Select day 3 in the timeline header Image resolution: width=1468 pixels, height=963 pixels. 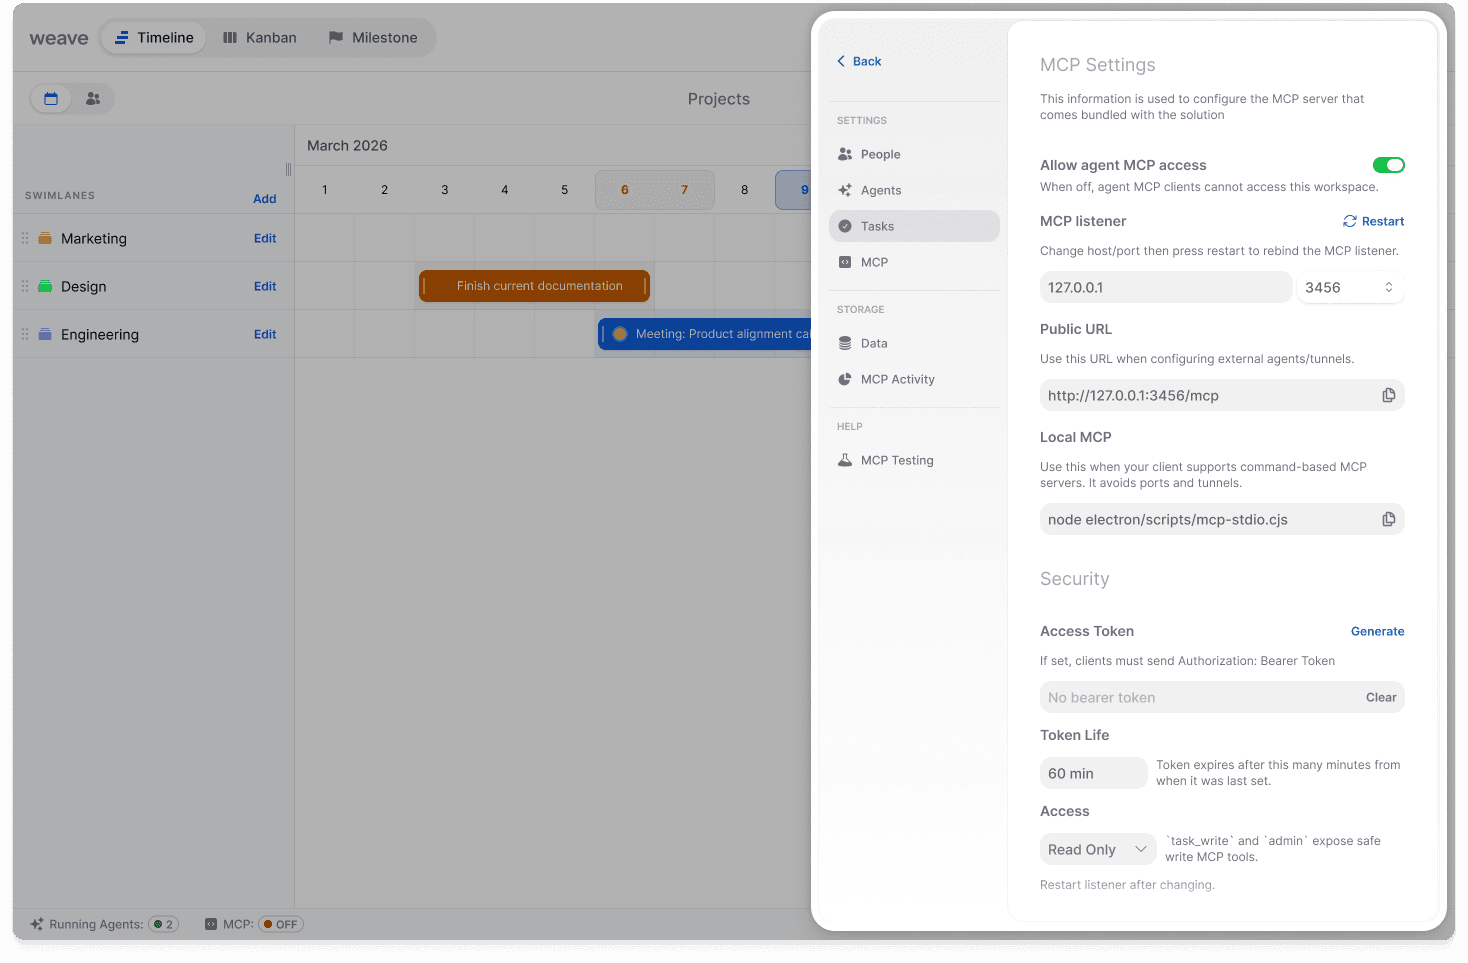coord(445,190)
